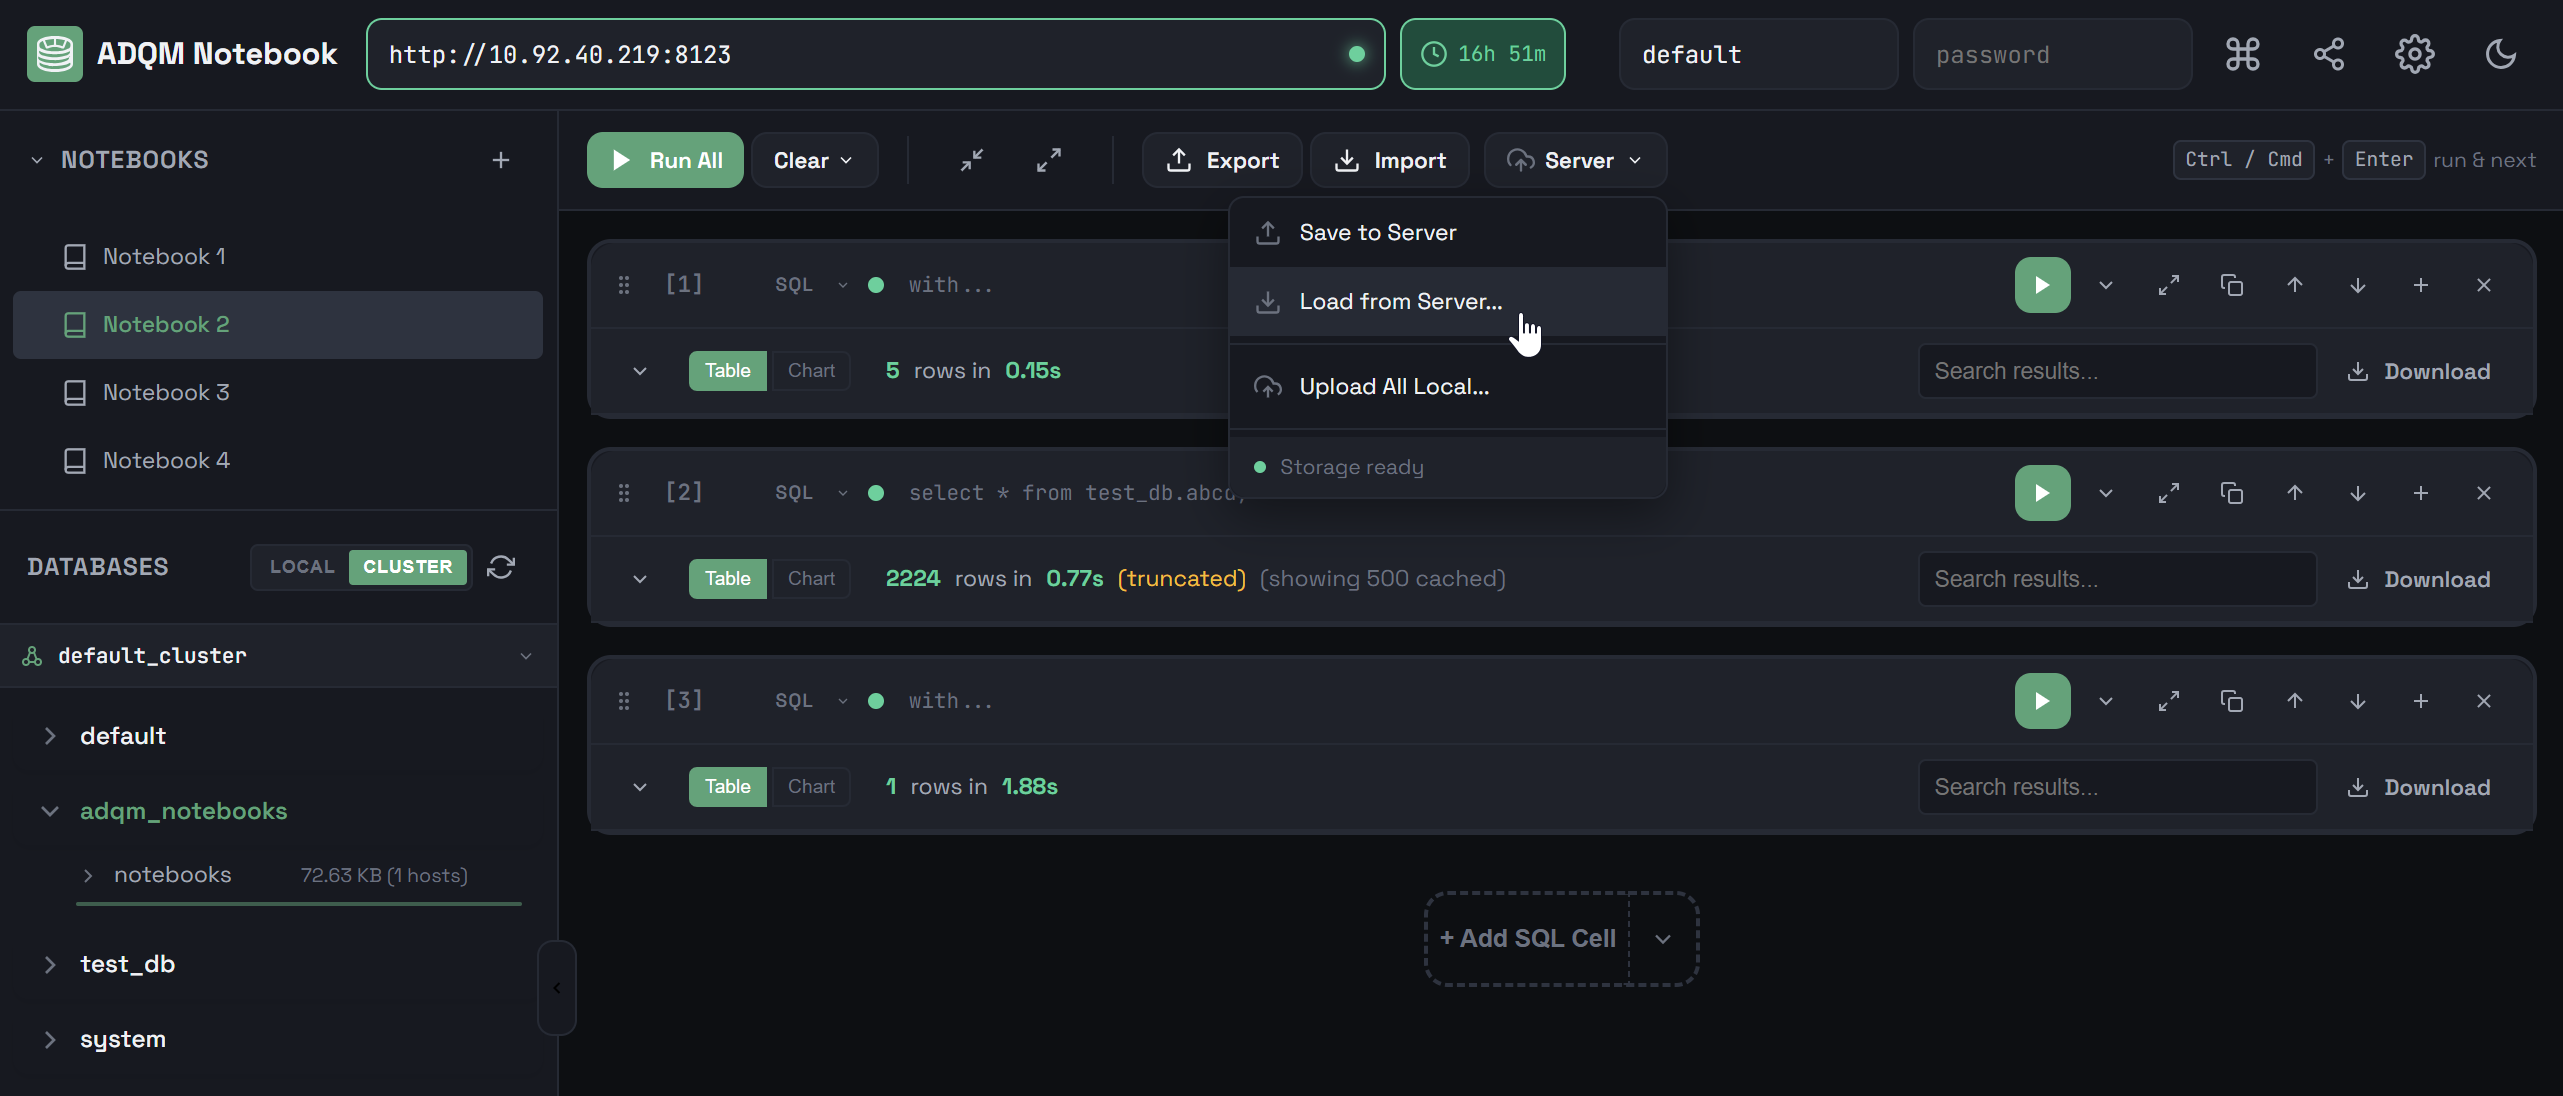This screenshot has height=1096, width=2563.
Task: Click the Run All button
Action: (665, 160)
